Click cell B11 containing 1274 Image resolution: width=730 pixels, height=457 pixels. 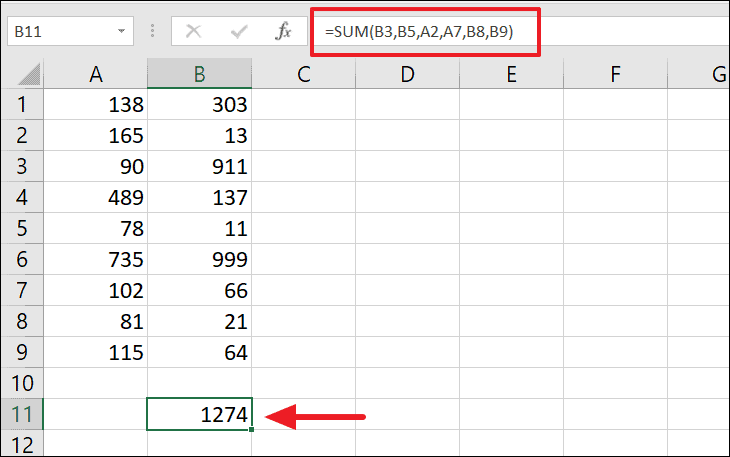[199, 414]
